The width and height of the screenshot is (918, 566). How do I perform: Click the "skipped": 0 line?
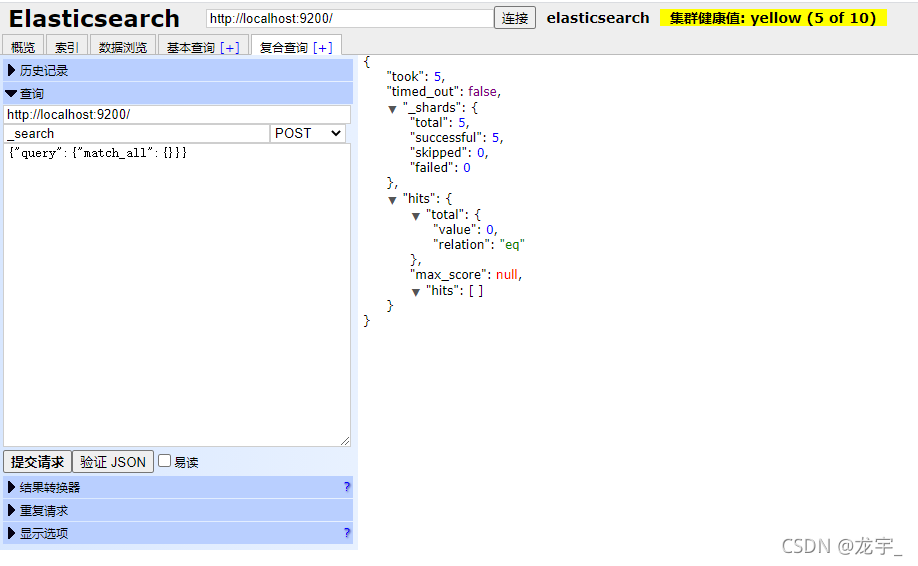pyautogui.click(x=449, y=153)
